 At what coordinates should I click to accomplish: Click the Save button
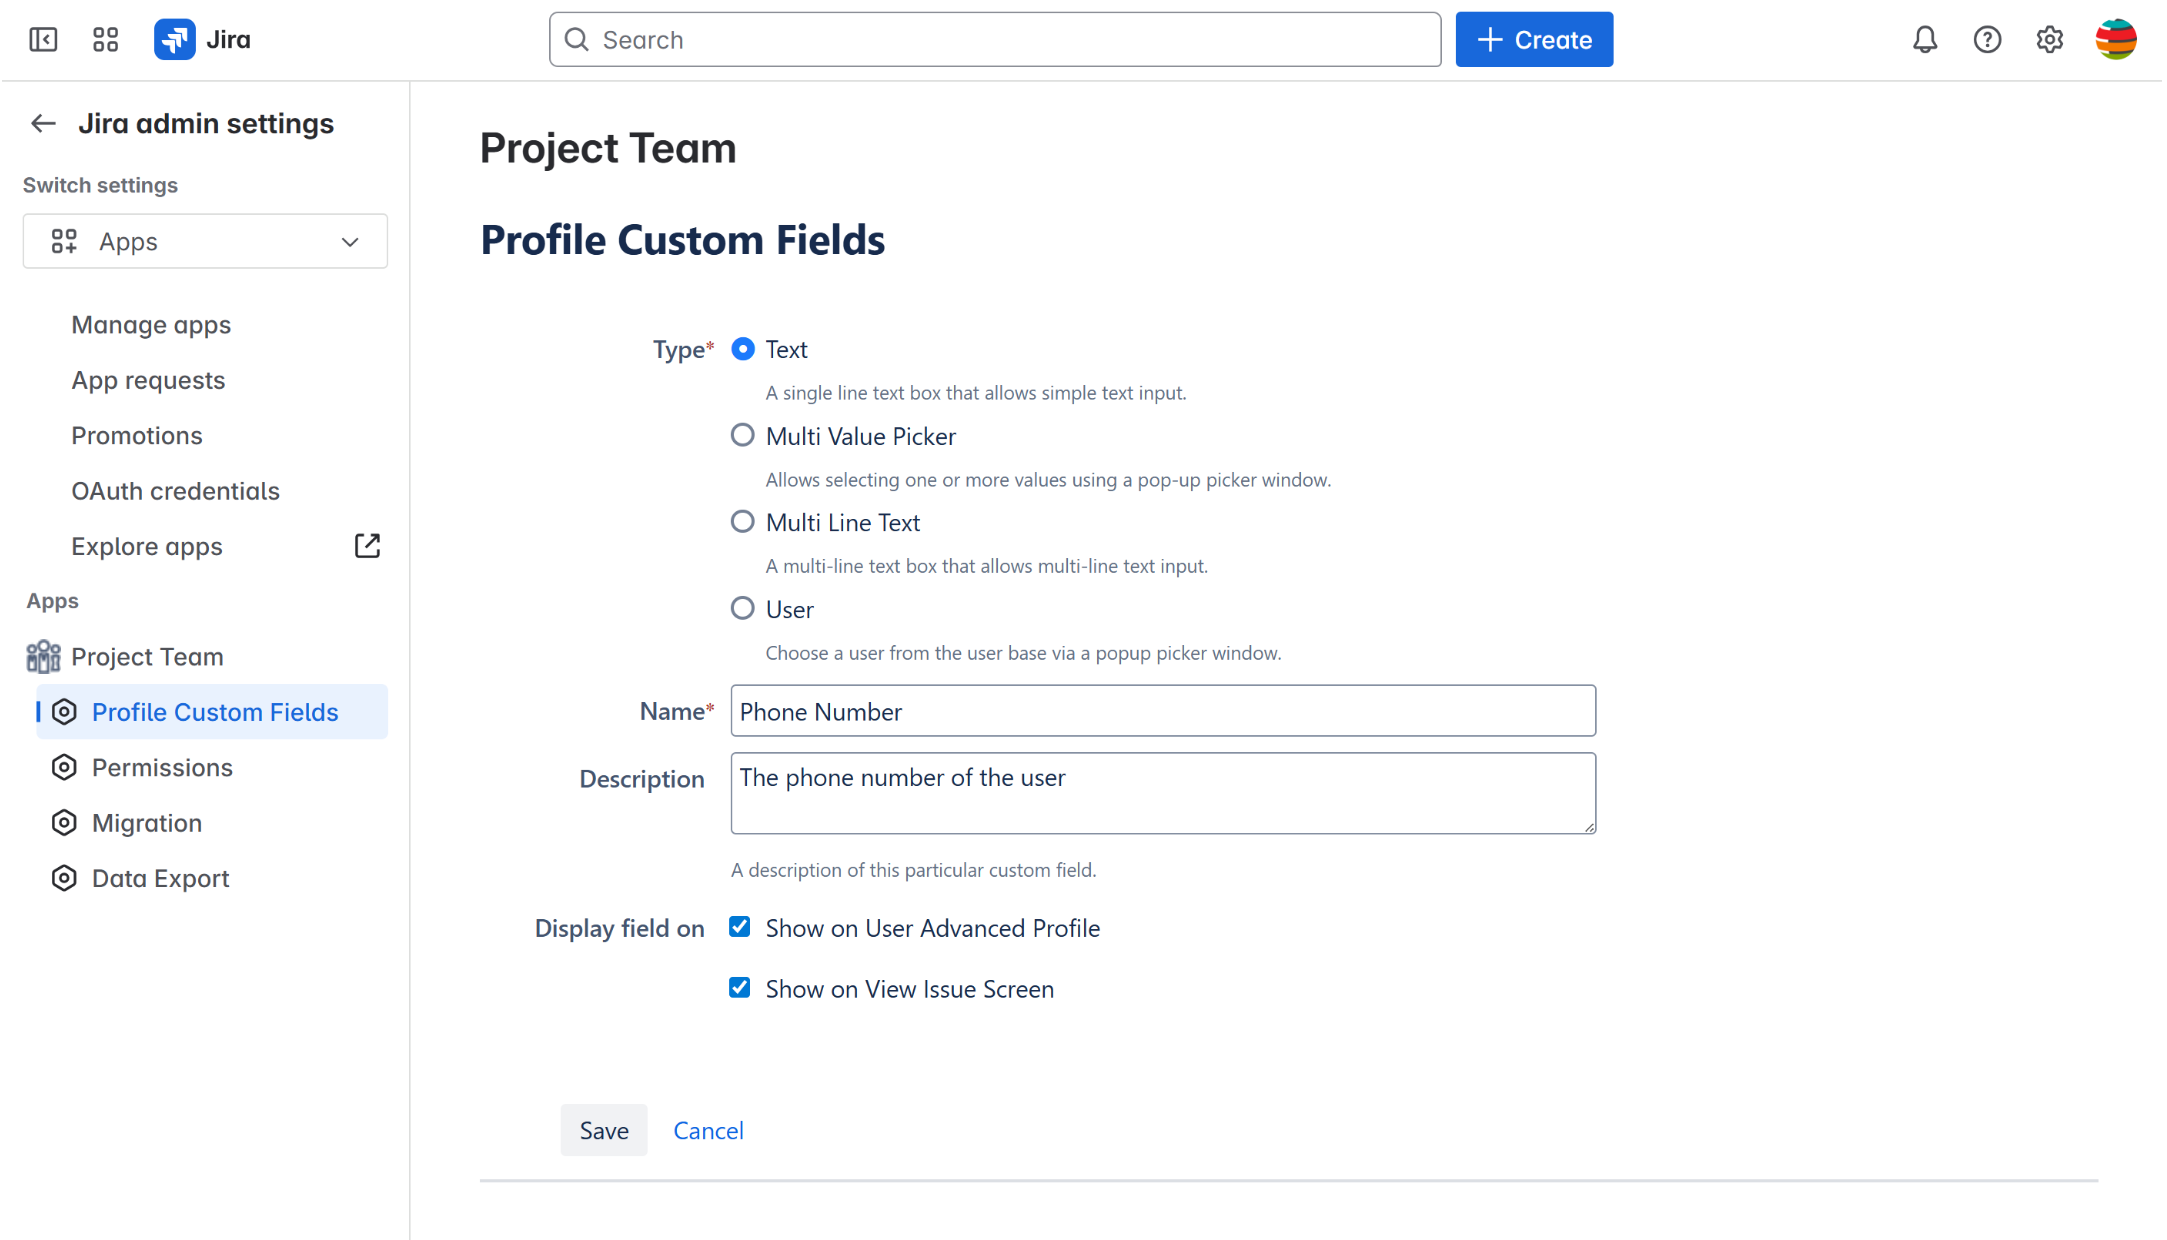tap(604, 1130)
